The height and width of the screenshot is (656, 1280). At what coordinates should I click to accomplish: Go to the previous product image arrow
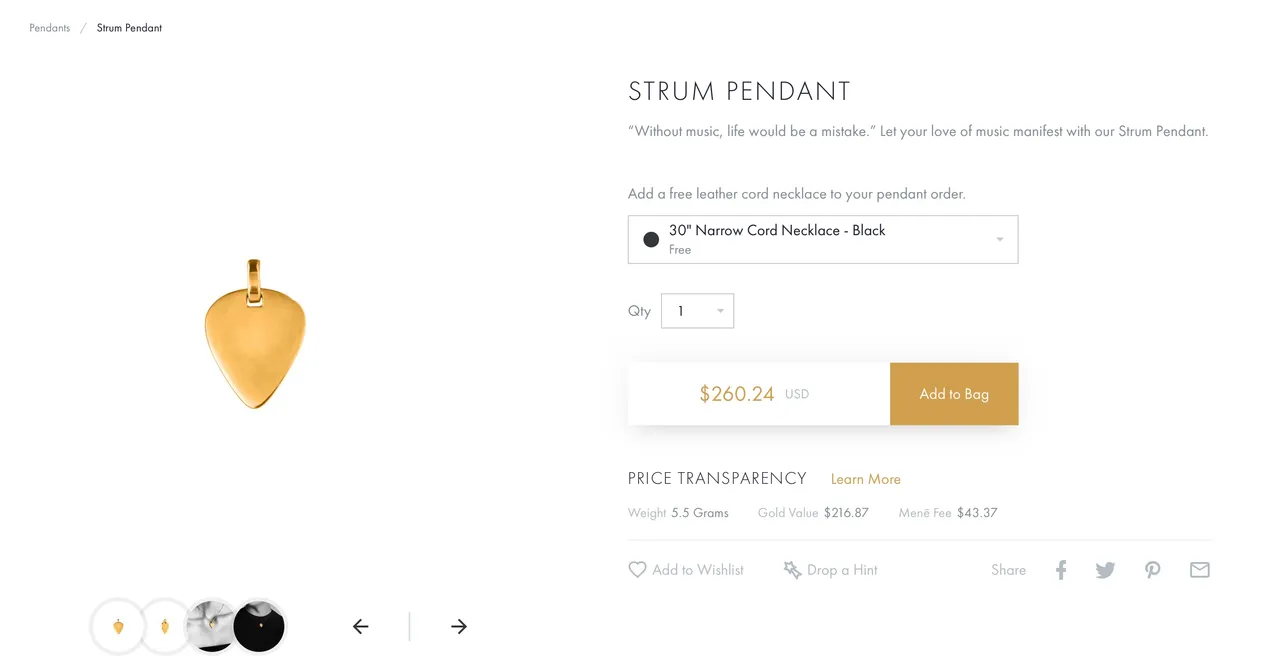[361, 627]
